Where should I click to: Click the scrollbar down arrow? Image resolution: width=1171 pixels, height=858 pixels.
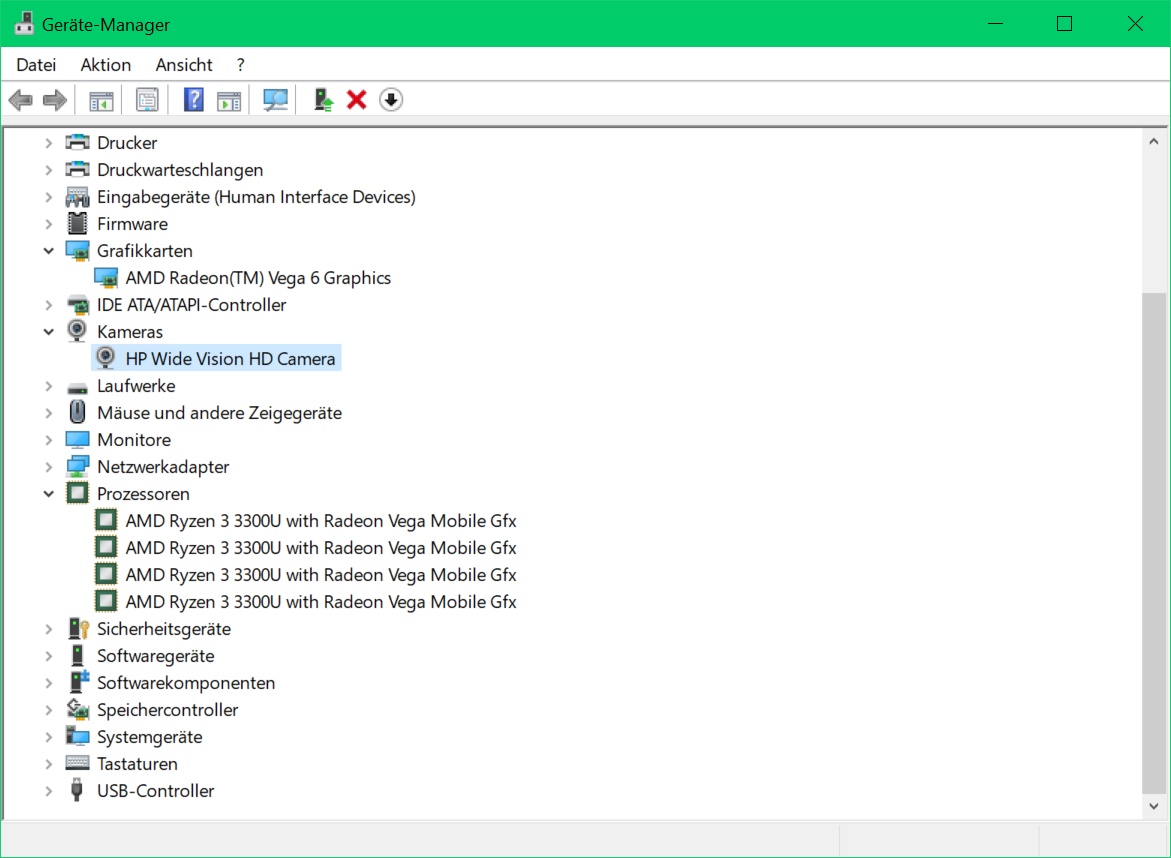pos(1154,806)
